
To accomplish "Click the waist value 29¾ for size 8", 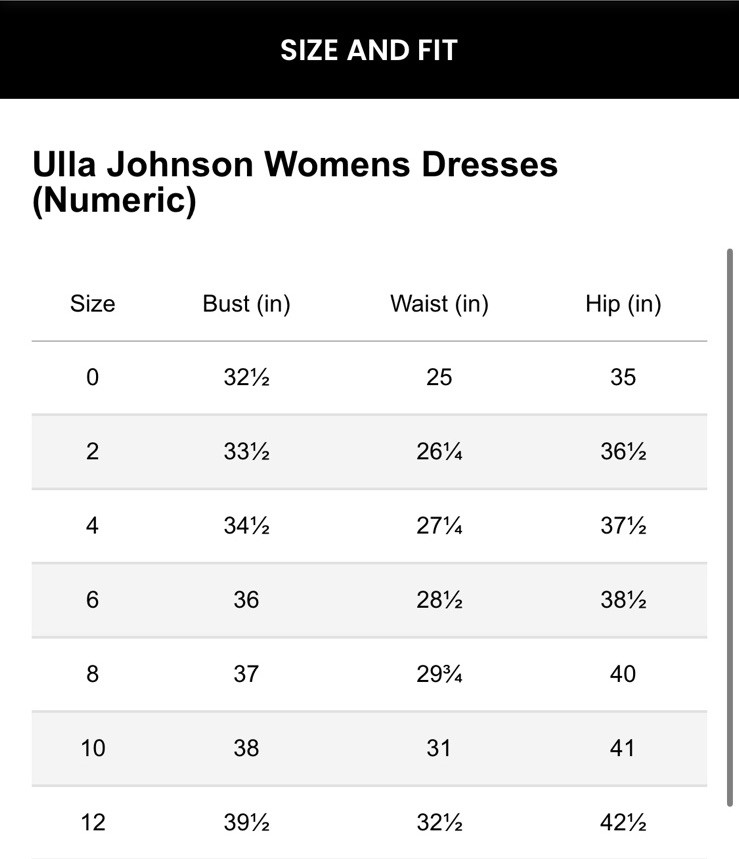I will [439, 674].
